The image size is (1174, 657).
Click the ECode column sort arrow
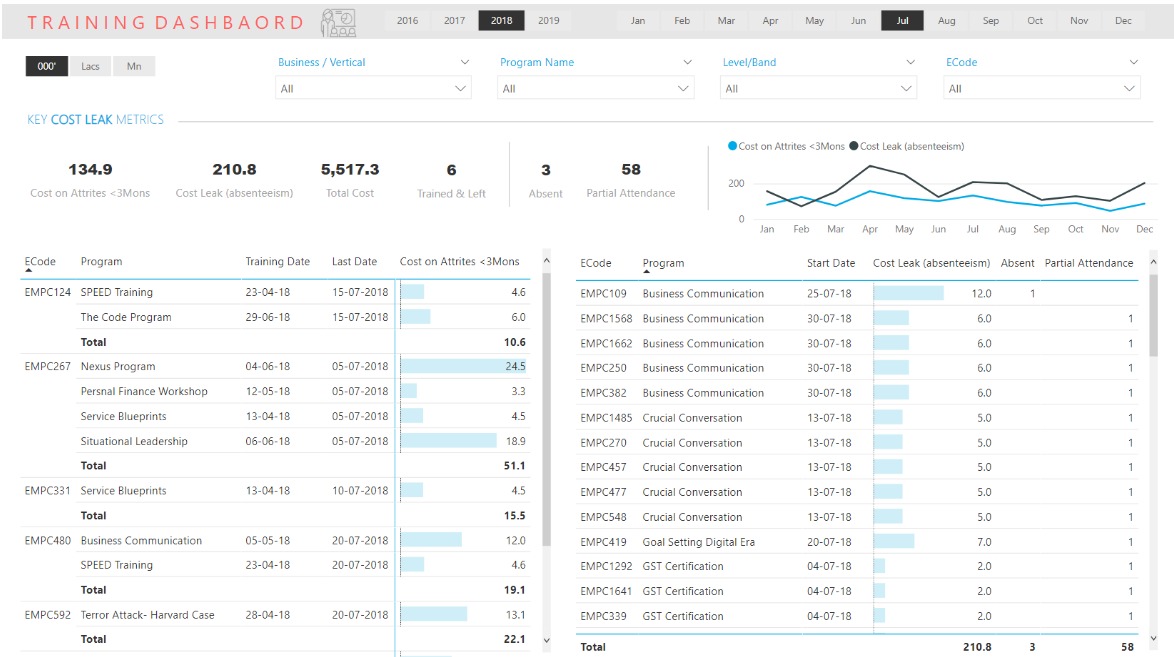28,271
